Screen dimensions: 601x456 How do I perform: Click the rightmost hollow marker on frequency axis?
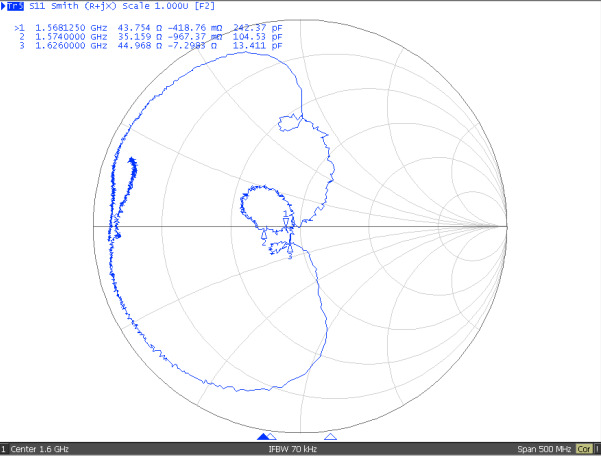click(x=331, y=437)
